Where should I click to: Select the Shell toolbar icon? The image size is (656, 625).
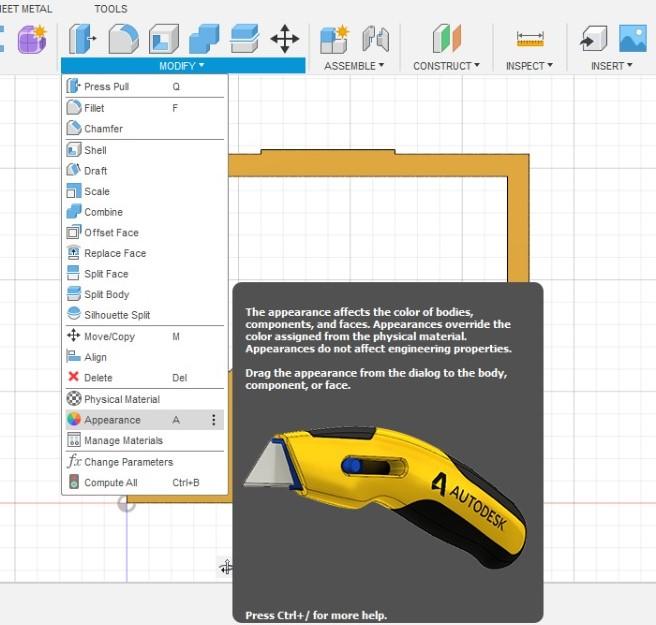[x=164, y=39]
